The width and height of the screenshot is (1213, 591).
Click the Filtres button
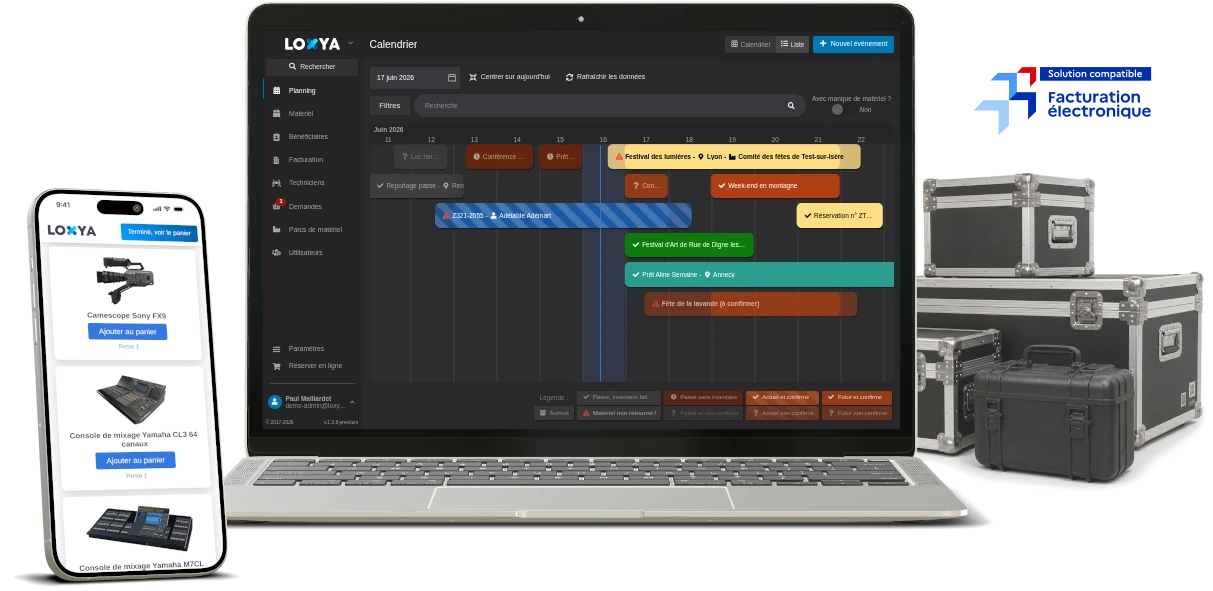(390, 105)
